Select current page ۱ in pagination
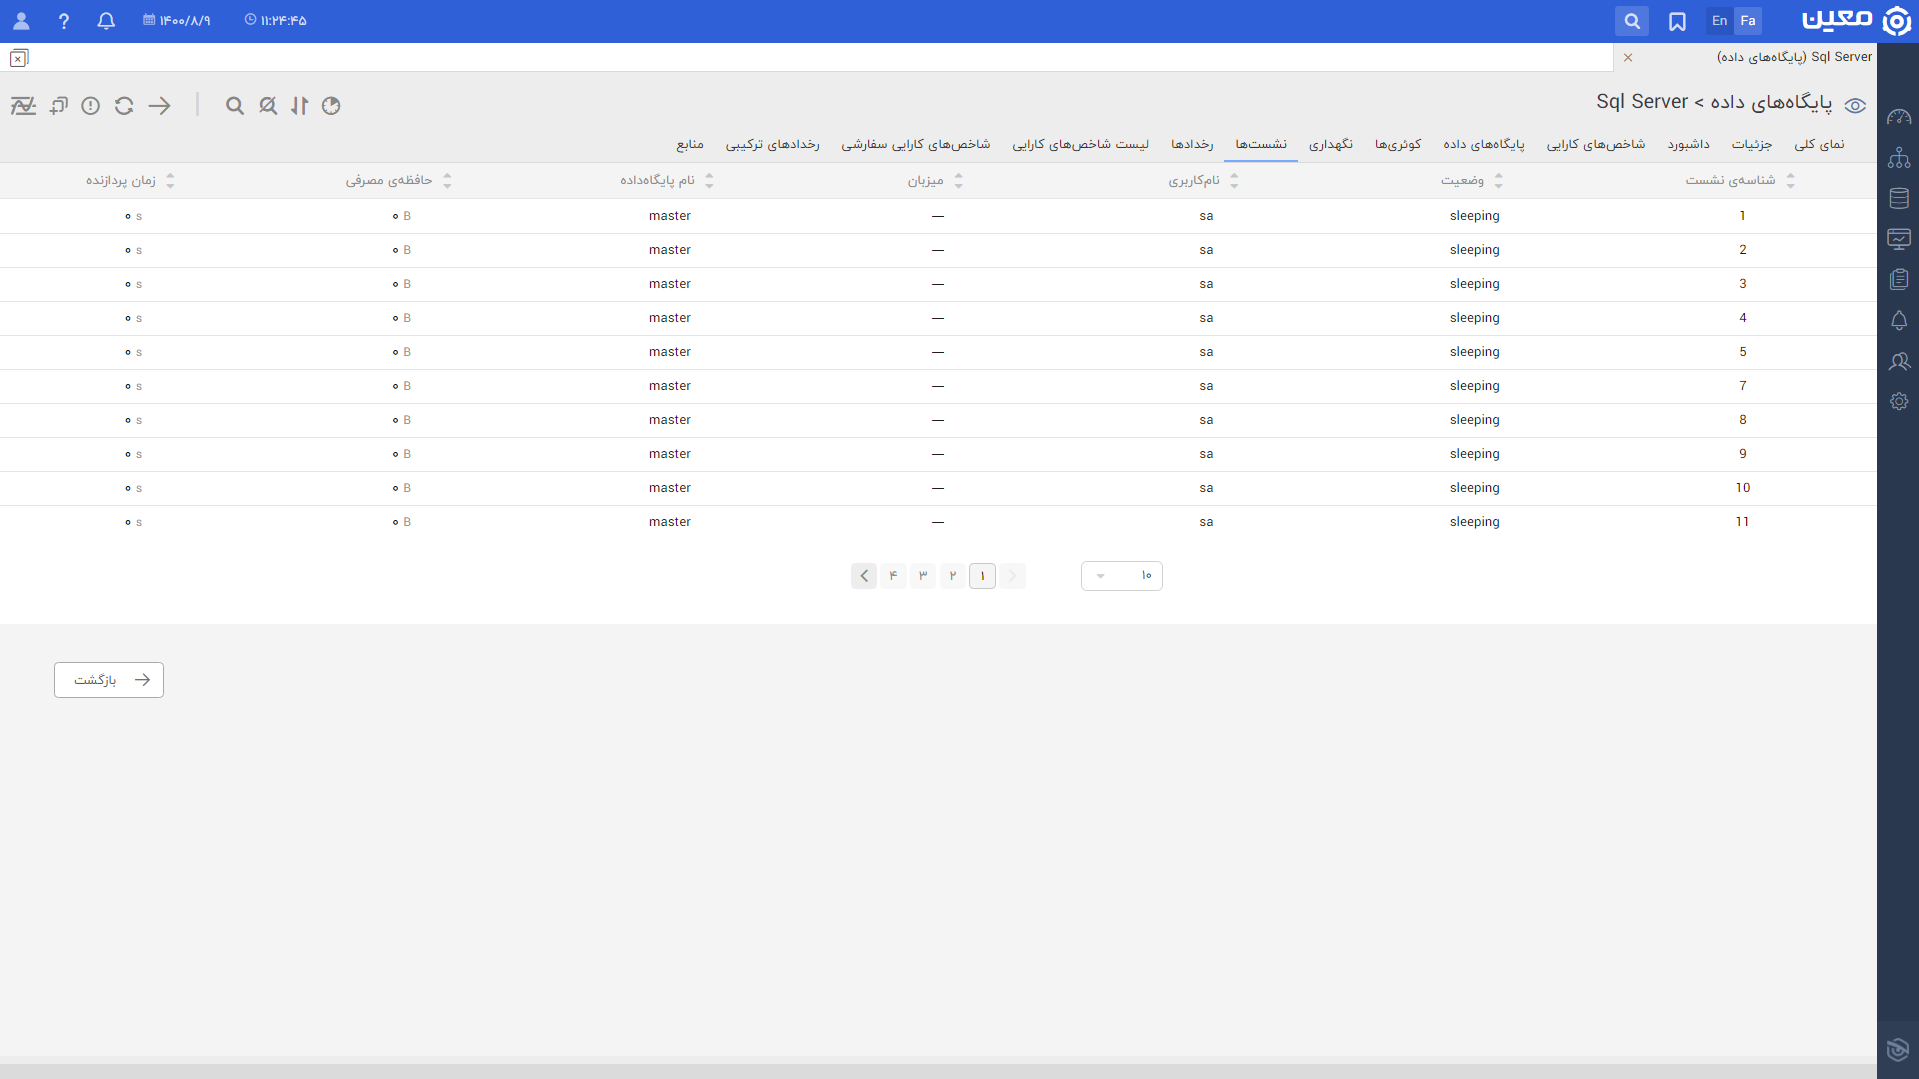Screen dimensions: 1919x1079 (983, 576)
